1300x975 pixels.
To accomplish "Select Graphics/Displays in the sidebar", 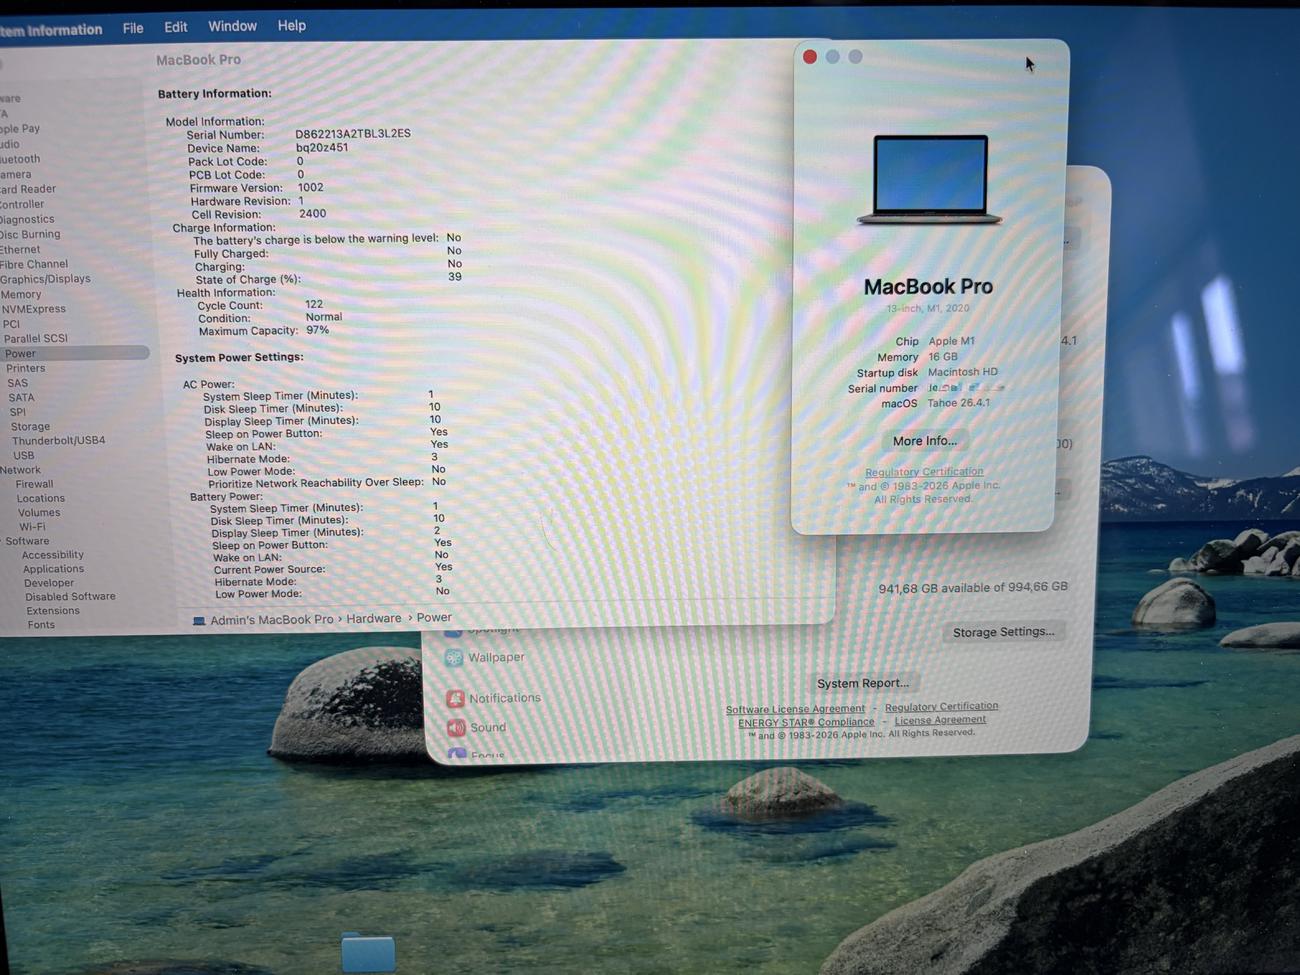I will click(45, 279).
